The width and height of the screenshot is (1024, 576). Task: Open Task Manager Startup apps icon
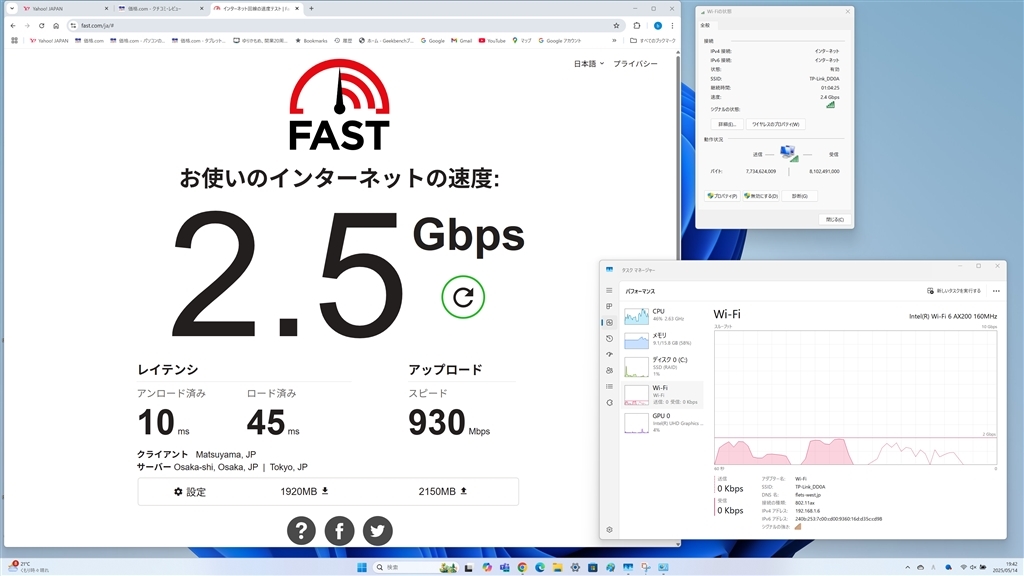609,355
